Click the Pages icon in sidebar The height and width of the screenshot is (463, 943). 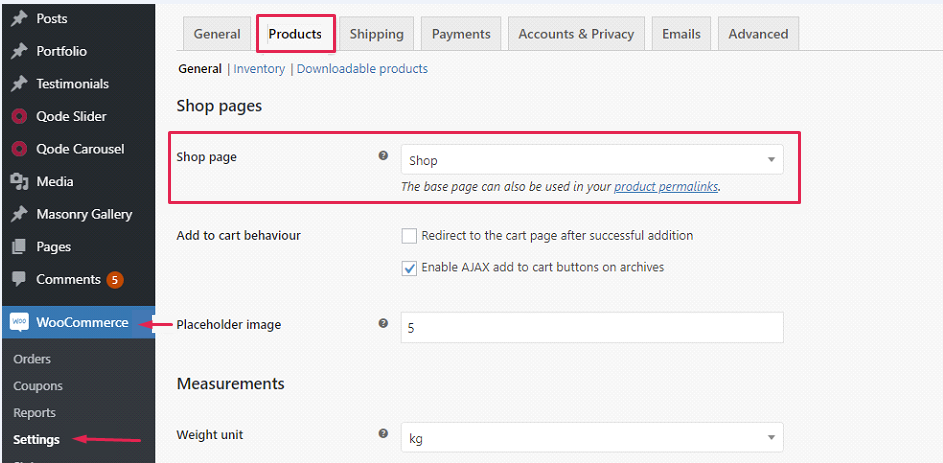click(19, 247)
